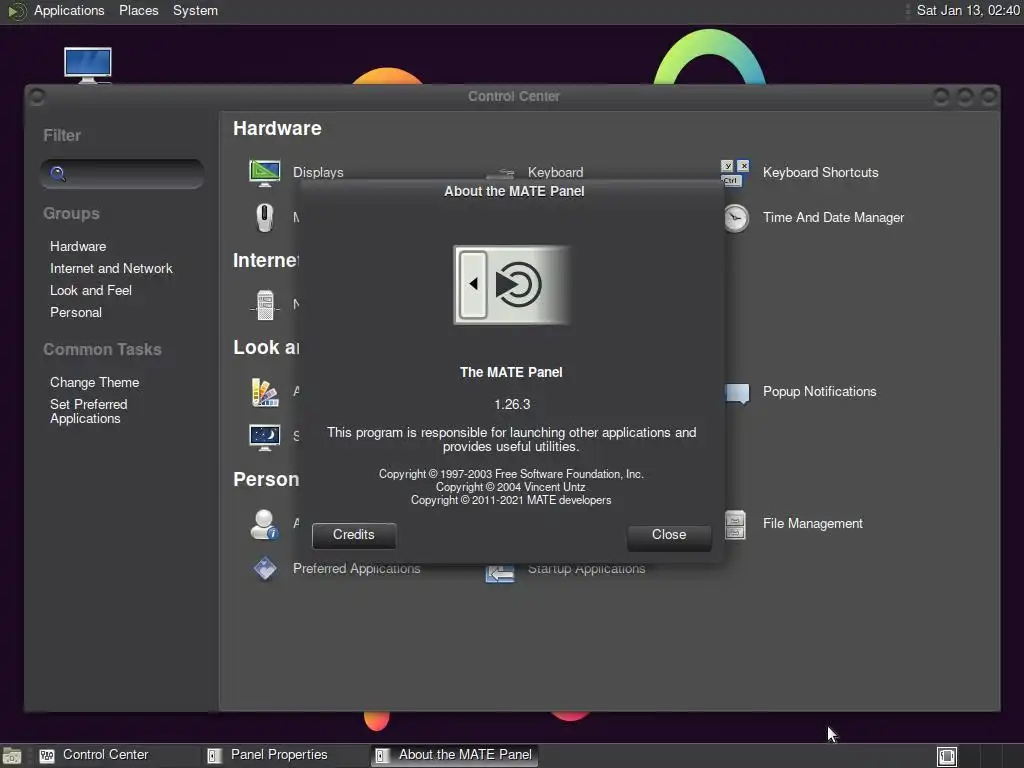Open the Applications menu
1024x768 pixels.
tap(69, 10)
